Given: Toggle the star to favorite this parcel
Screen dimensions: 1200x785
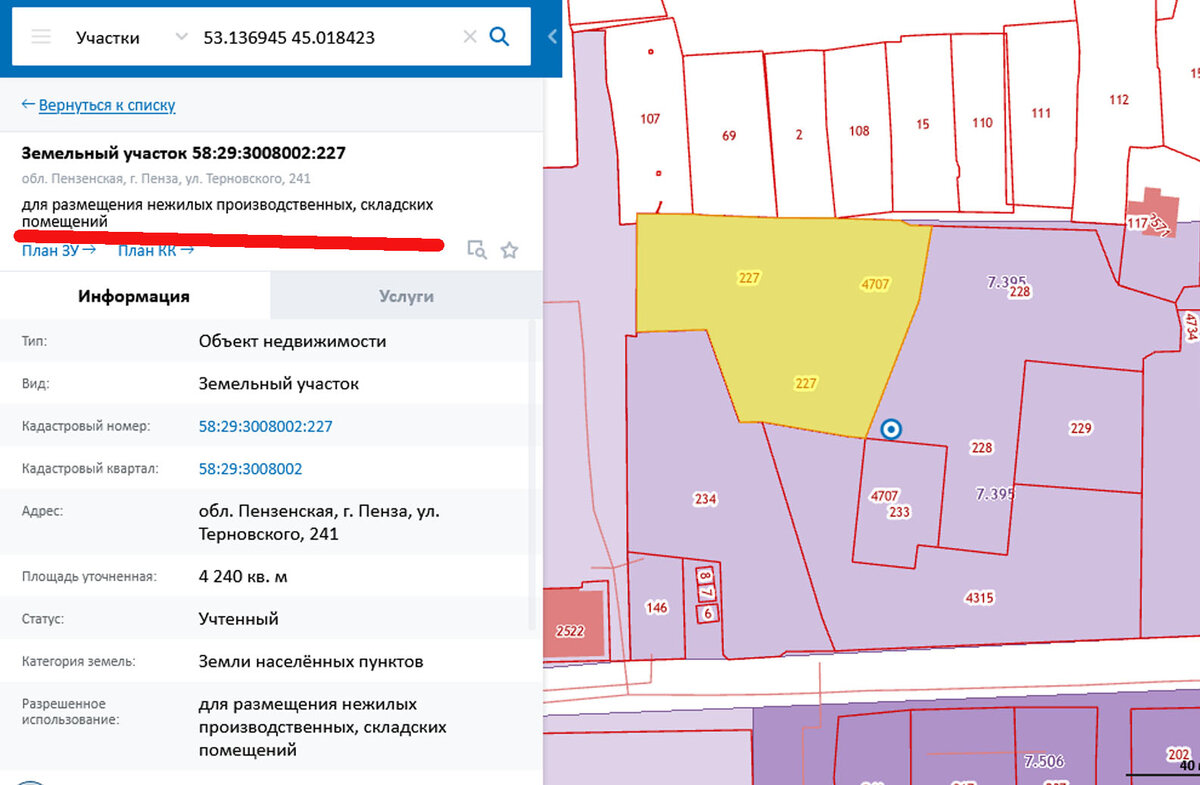Looking at the screenshot, I should click(509, 249).
